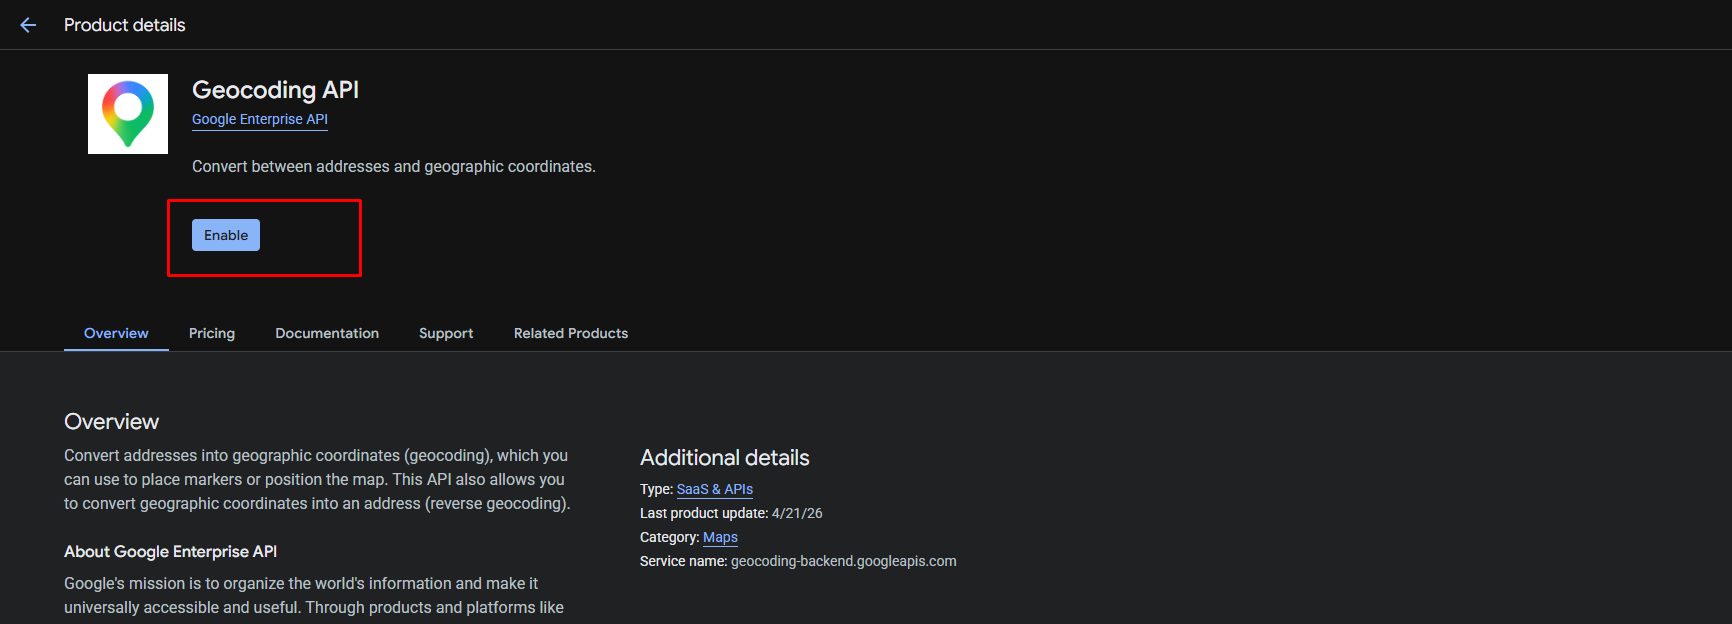Click the 'Convert between addresses and geographic coordinates' description
This screenshot has height=624, width=1732.
click(394, 167)
